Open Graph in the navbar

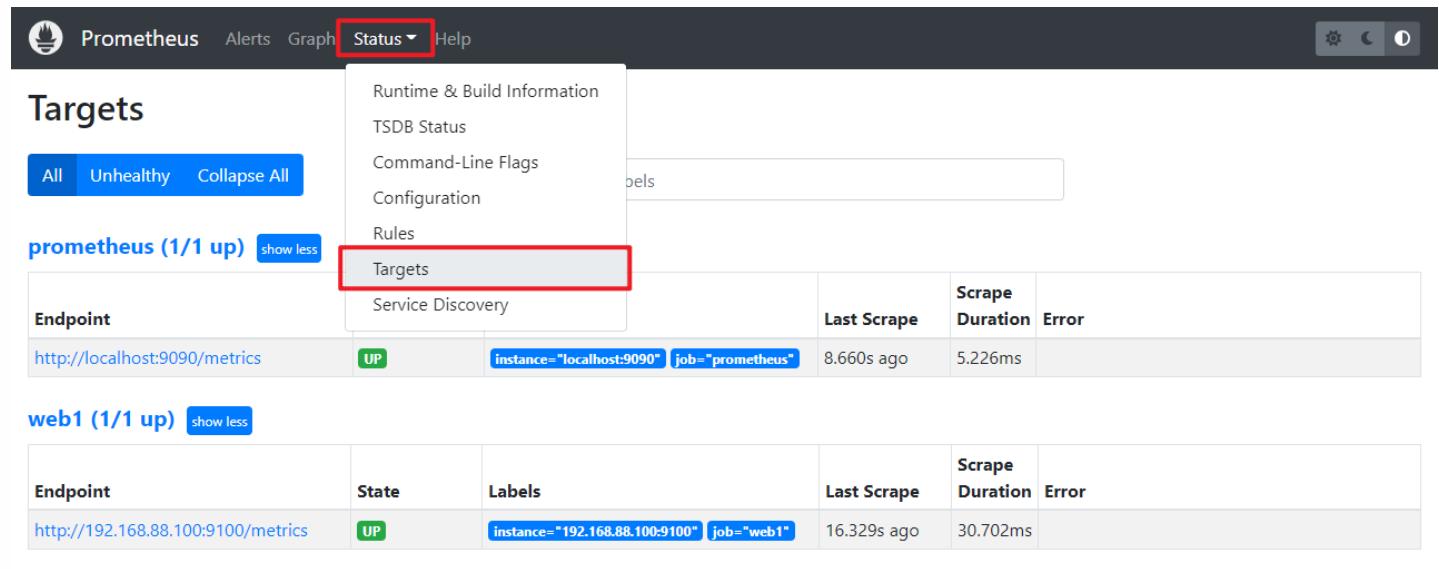(311, 39)
